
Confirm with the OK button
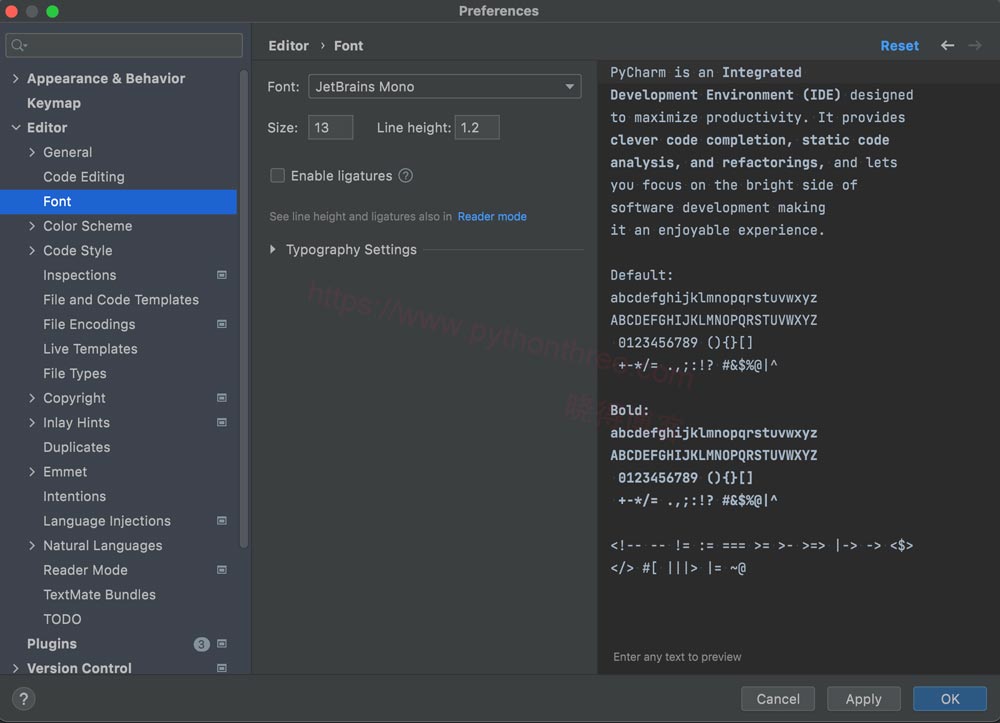click(950, 699)
